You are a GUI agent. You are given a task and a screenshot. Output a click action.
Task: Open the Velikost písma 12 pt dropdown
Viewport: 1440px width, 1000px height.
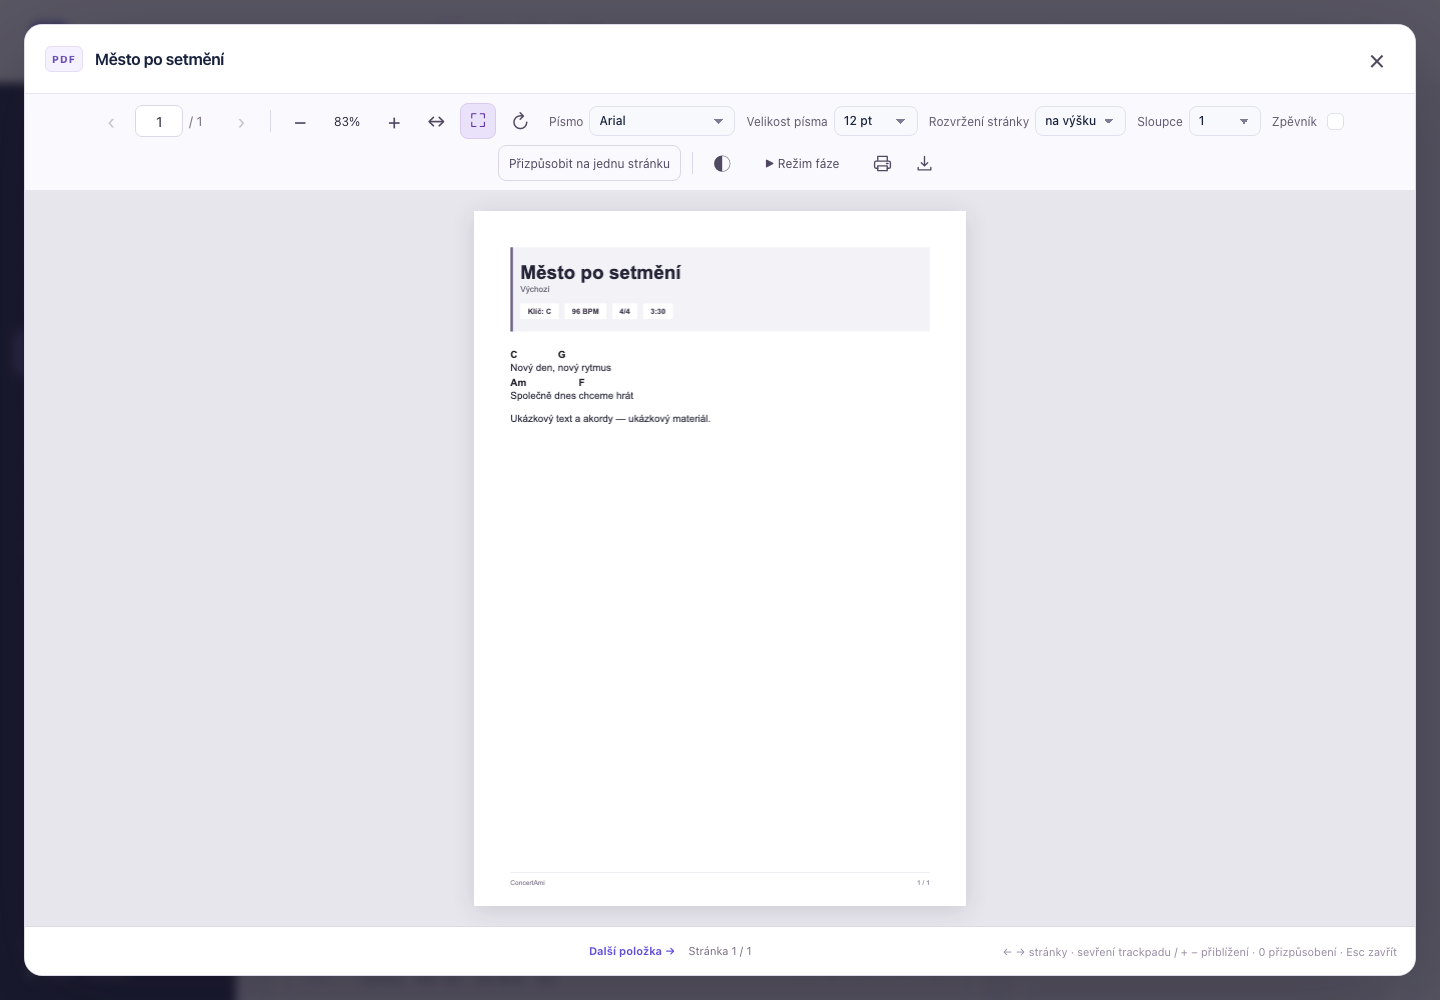pyautogui.click(x=876, y=121)
